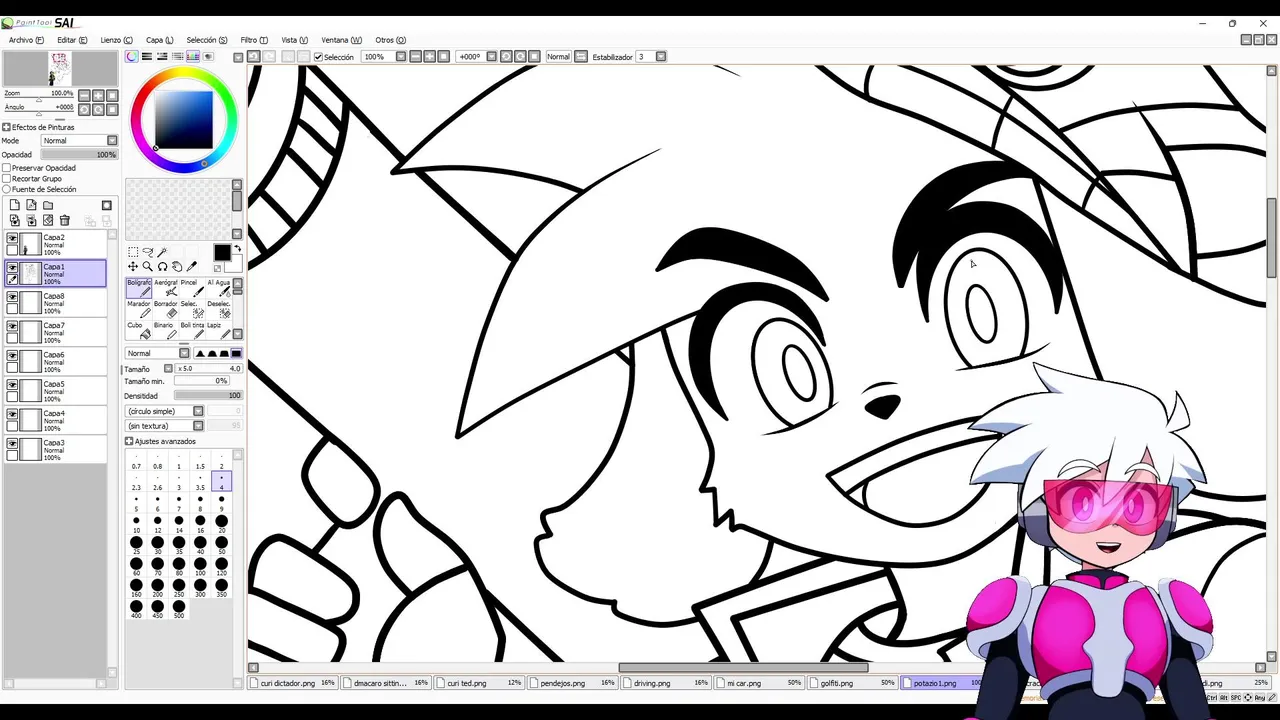Swap foreground and background colors
Image resolution: width=1280 pixels, height=720 pixels.
[x=237, y=249]
